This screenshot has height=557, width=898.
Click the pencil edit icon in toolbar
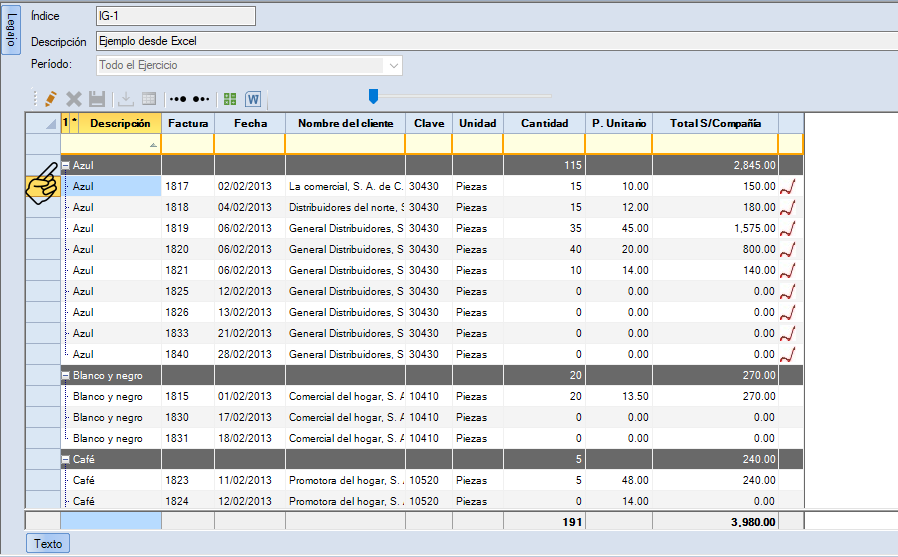tap(49, 99)
